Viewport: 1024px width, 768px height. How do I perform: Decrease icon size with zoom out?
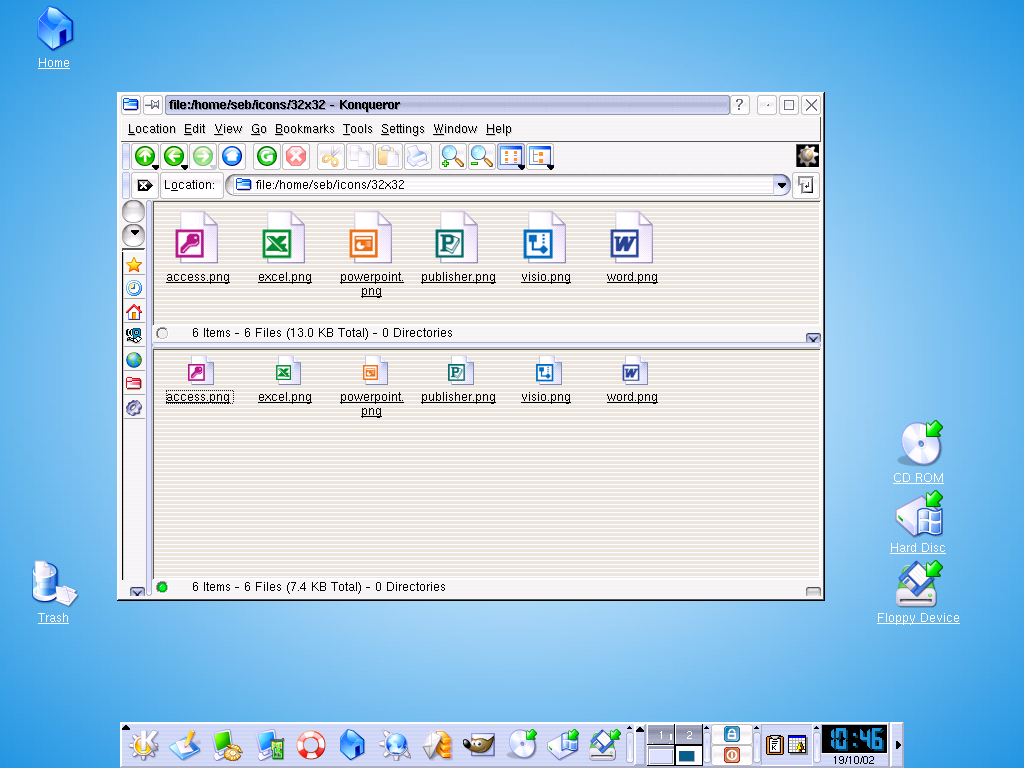[481, 157]
